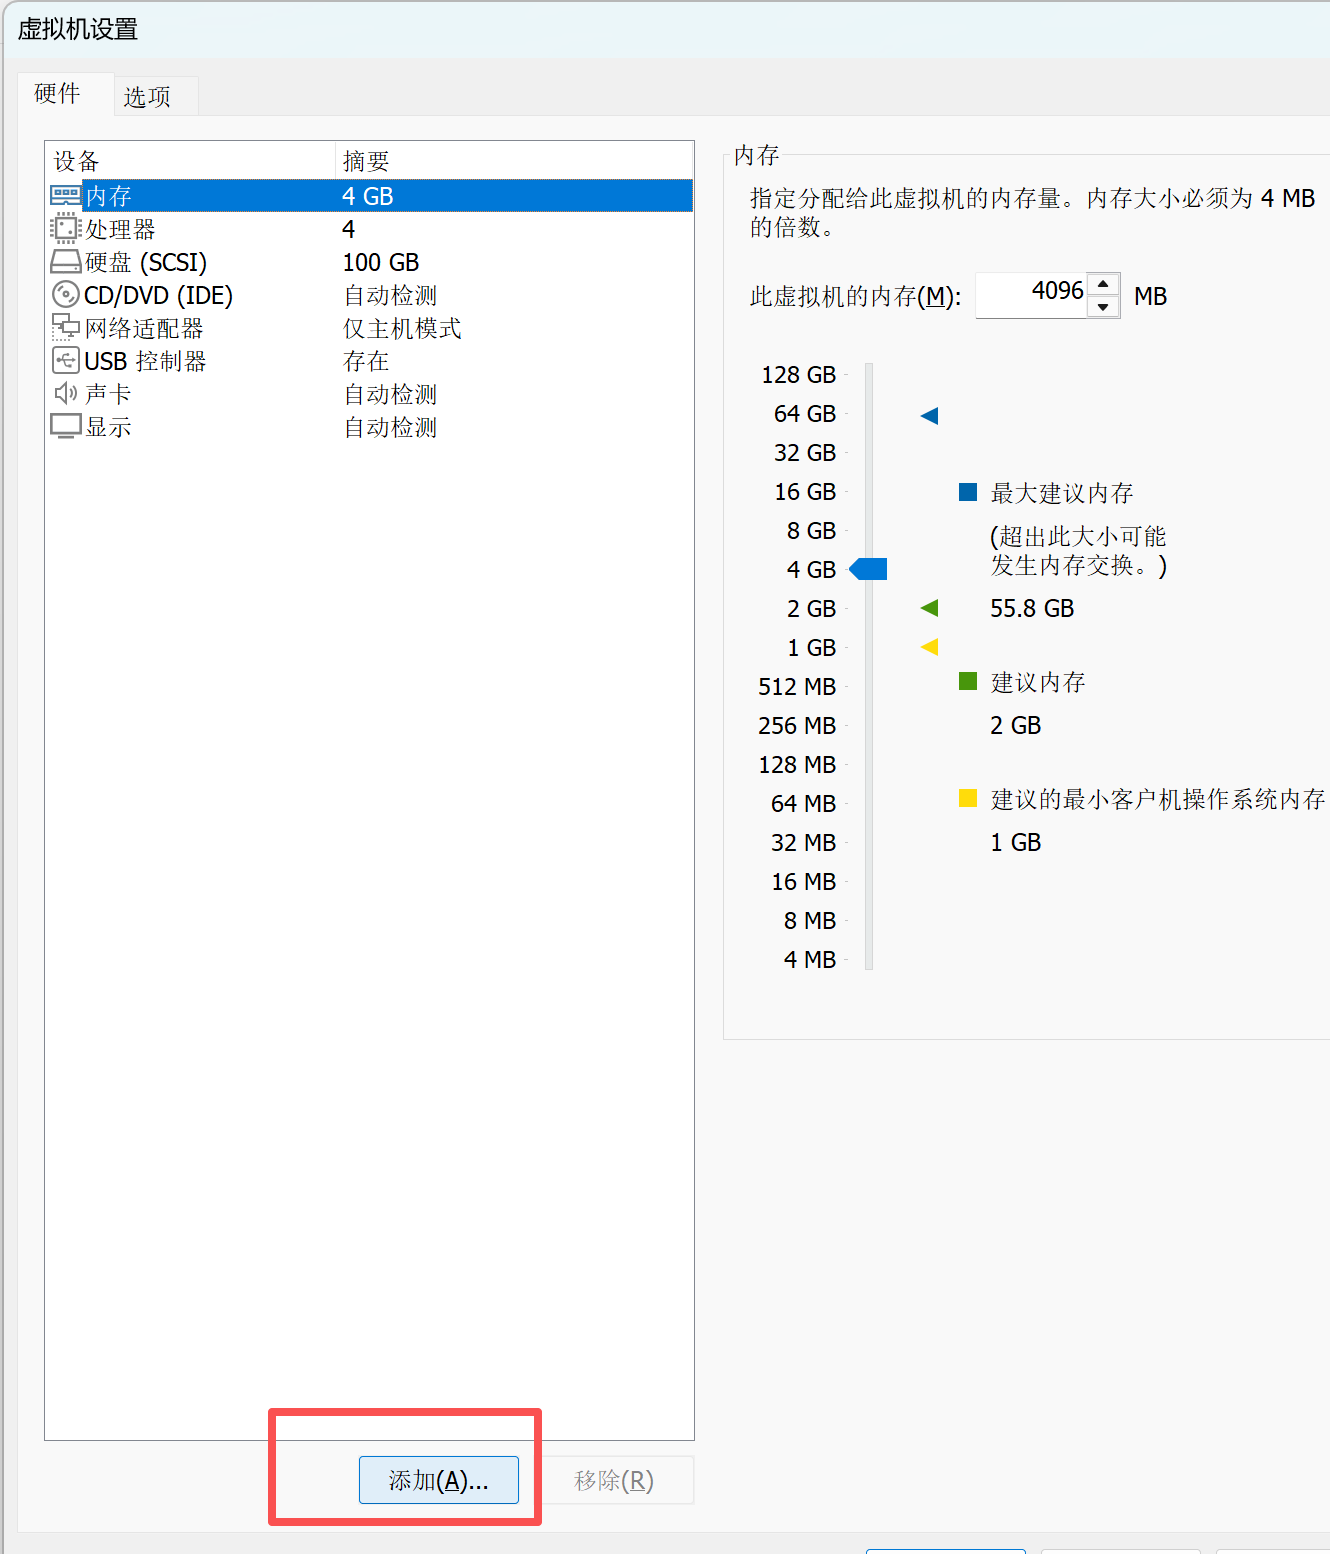
Task: Click the yellow minimum memory marker triangle
Action: [x=929, y=646]
